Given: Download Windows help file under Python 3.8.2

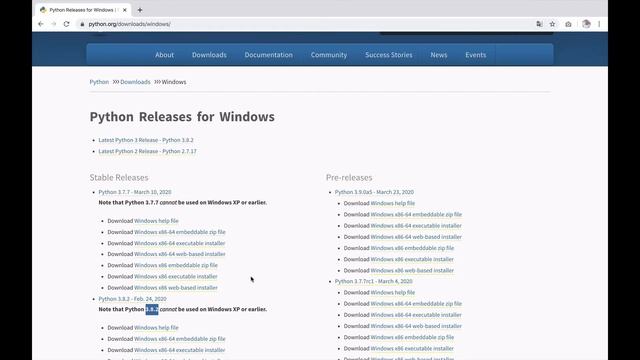Looking at the screenshot, I should (x=156, y=328).
